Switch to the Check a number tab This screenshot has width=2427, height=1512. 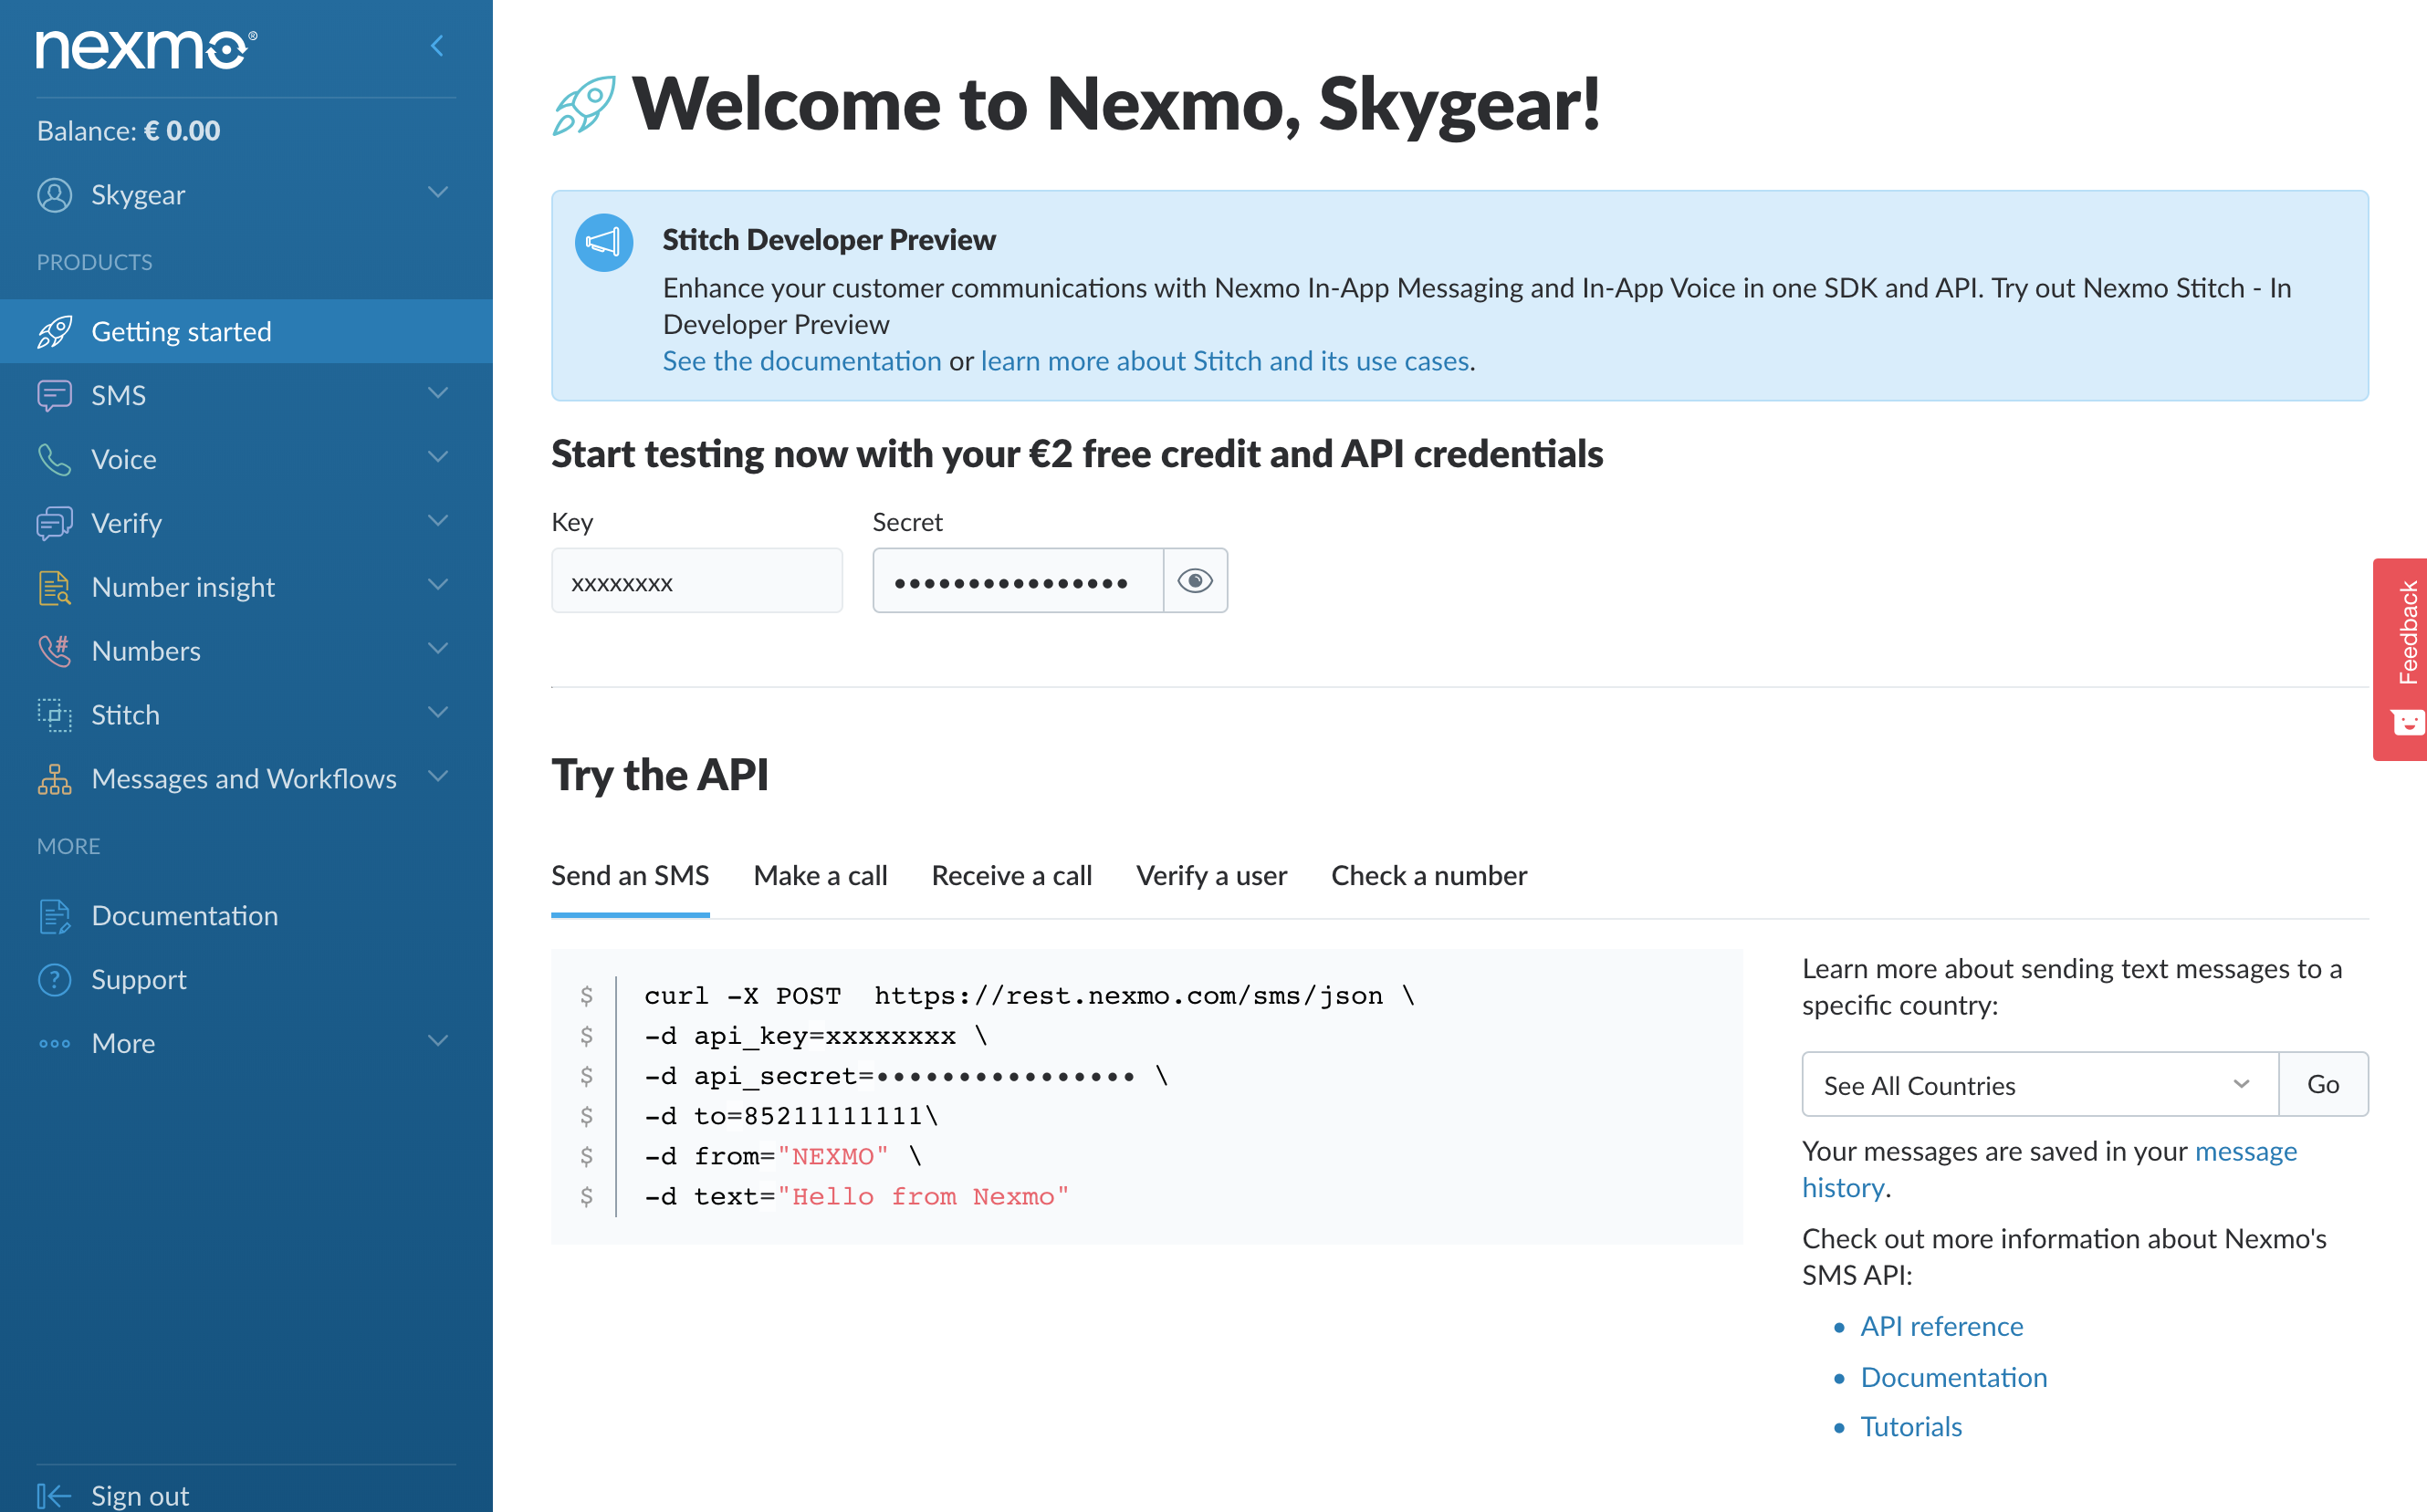(1429, 876)
